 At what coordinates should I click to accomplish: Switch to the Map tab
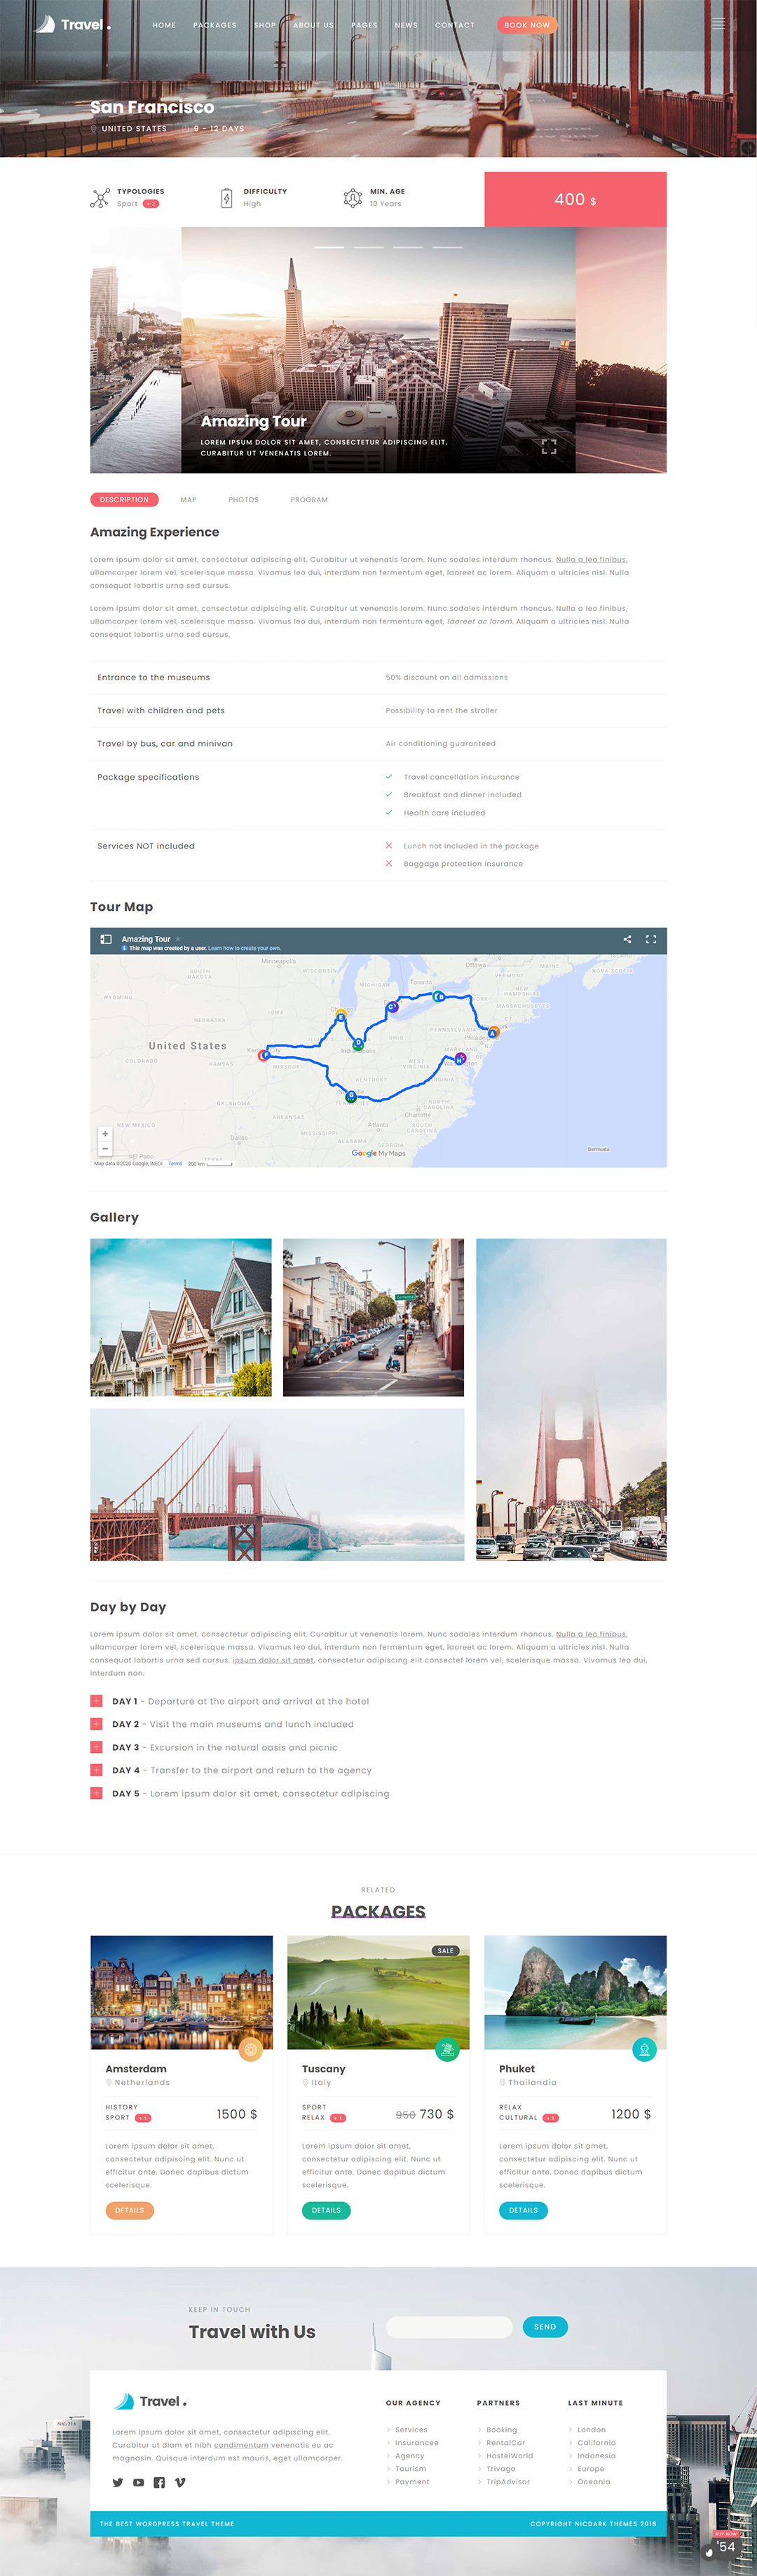(x=189, y=499)
